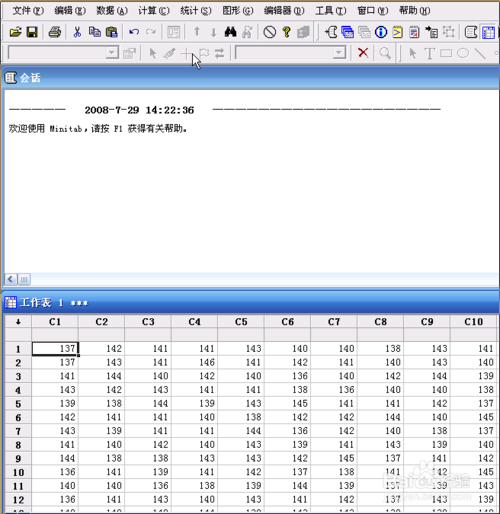
Task: Click cell C1 row 1 value 137
Action: point(55,349)
